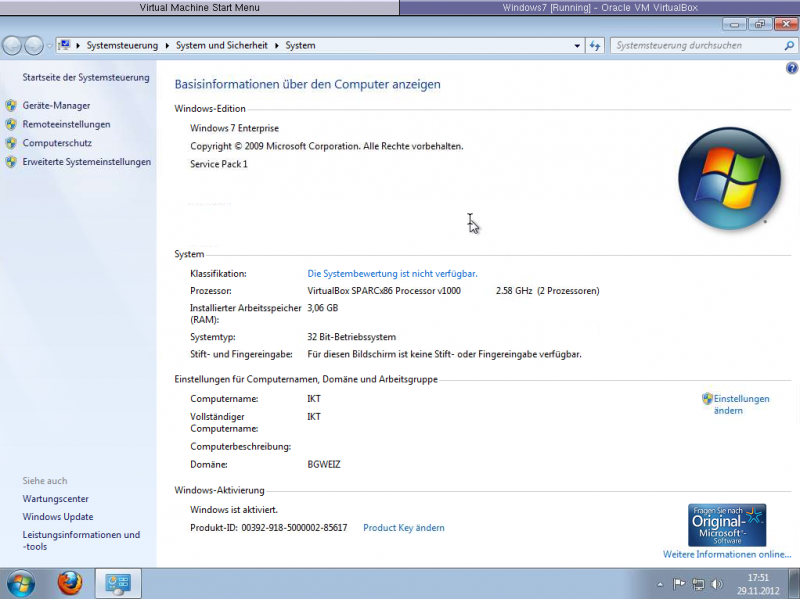Open the volume speaker icon
Viewport: 800px width, 599px height.
(x=717, y=584)
